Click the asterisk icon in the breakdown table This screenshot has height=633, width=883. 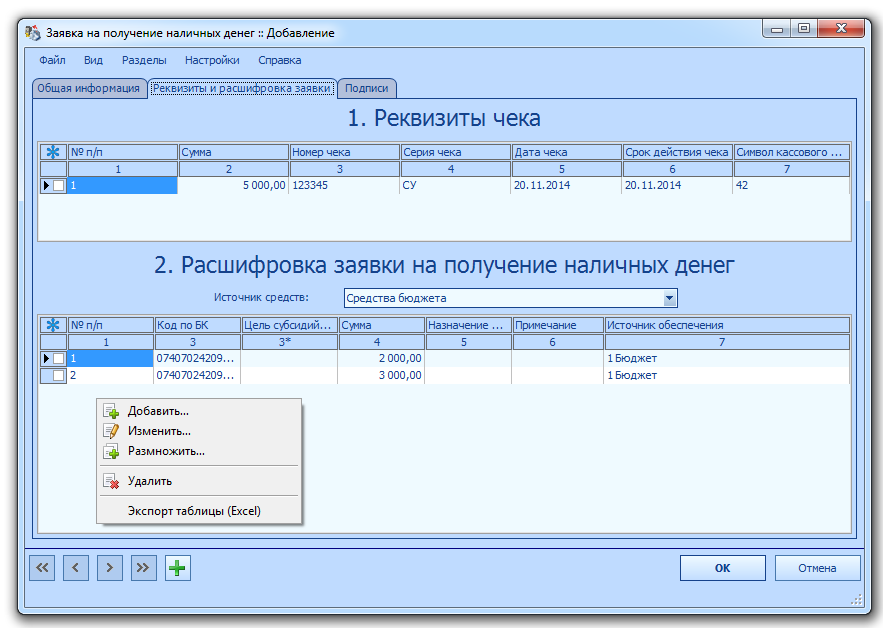point(53,325)
